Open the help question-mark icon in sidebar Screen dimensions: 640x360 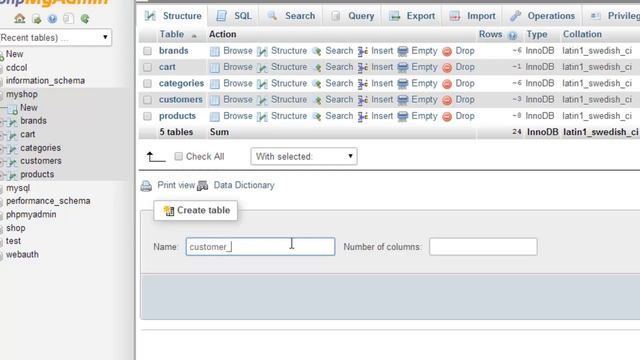[x=52, y=19]
